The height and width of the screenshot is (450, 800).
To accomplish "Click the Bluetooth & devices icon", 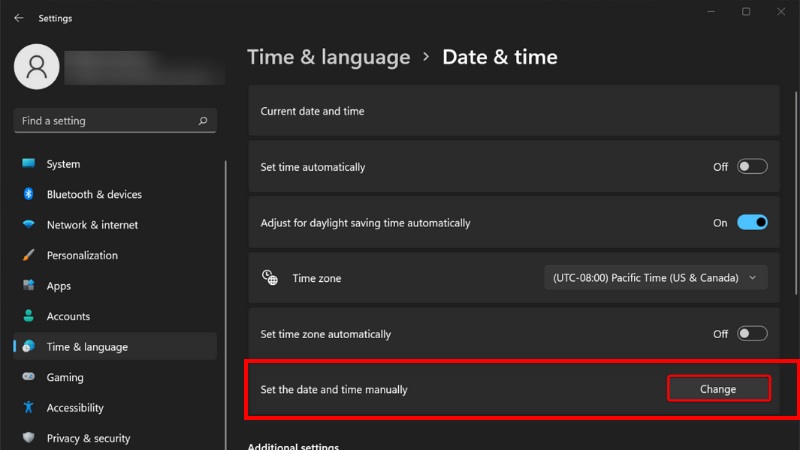I will pyautogui.click(x=29, y=194).
